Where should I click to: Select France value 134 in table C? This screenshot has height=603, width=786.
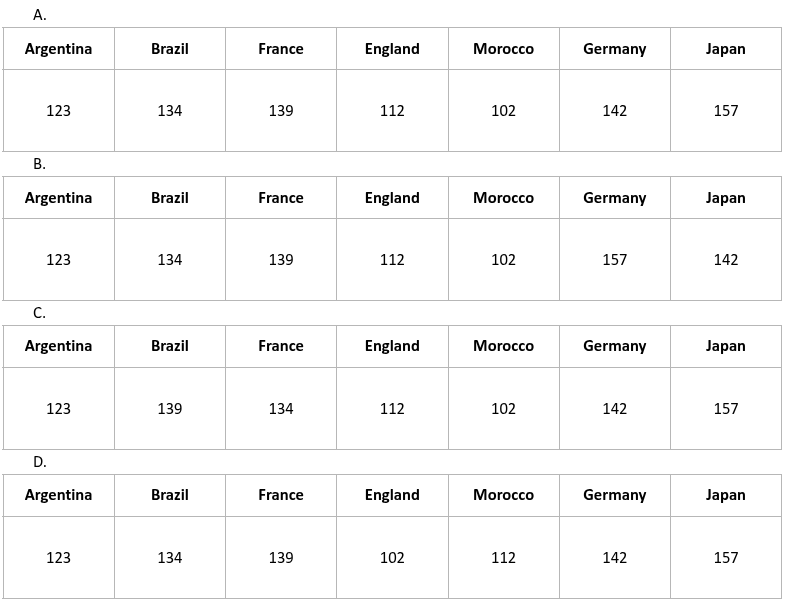(281, 409)
